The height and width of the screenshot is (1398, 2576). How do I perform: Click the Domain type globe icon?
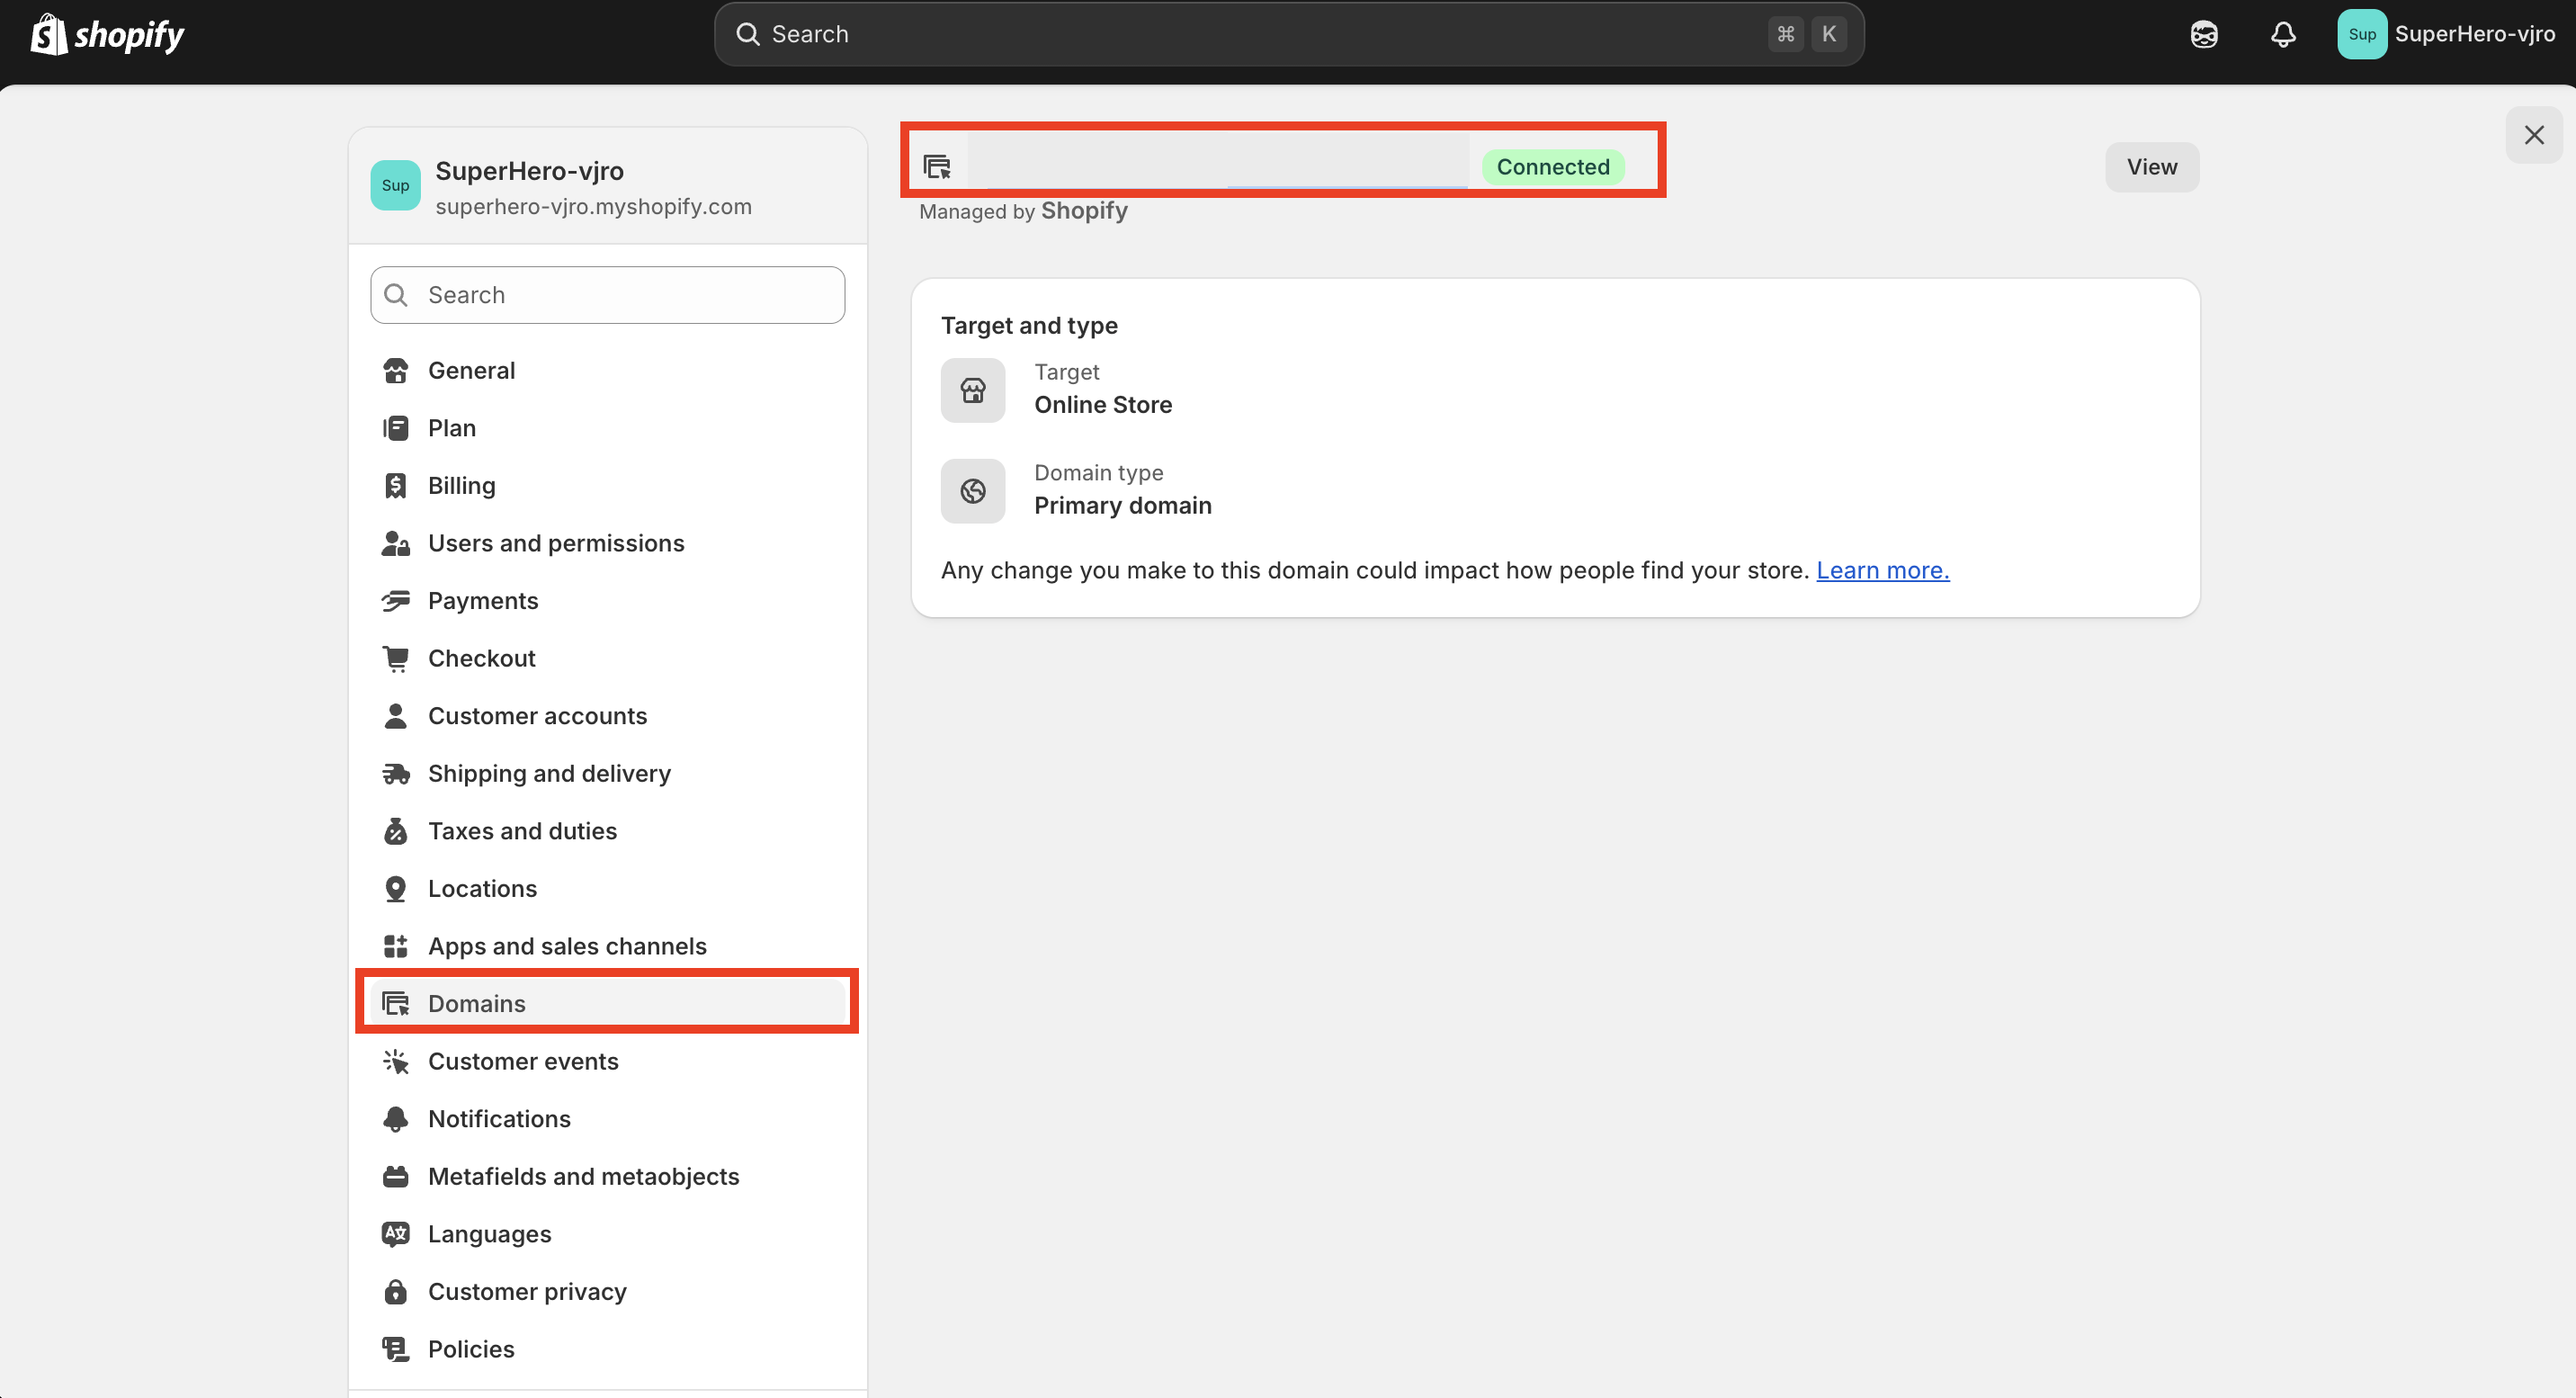pyautogui.click(x=972, y=491)
